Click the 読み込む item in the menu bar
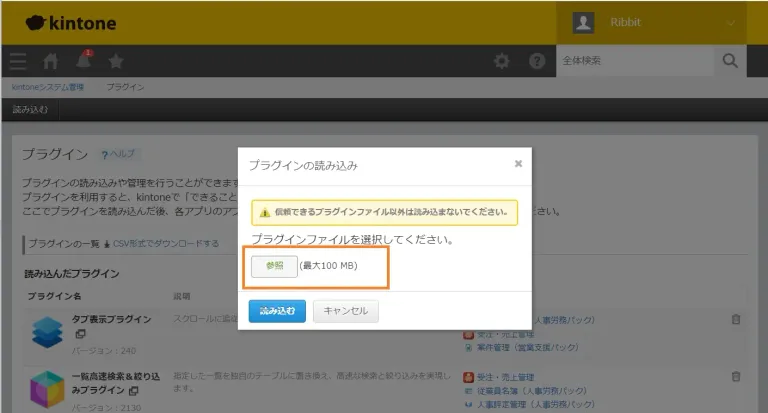 coord(30,110)
